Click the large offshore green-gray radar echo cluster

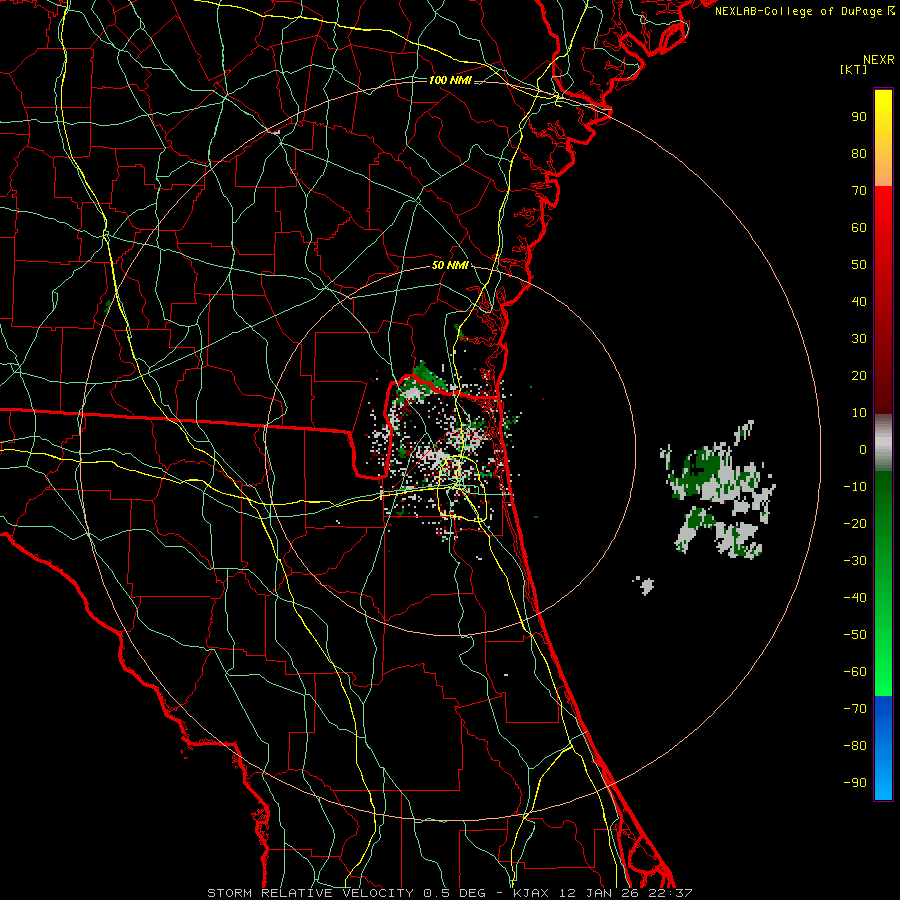[x=717, y=491]
